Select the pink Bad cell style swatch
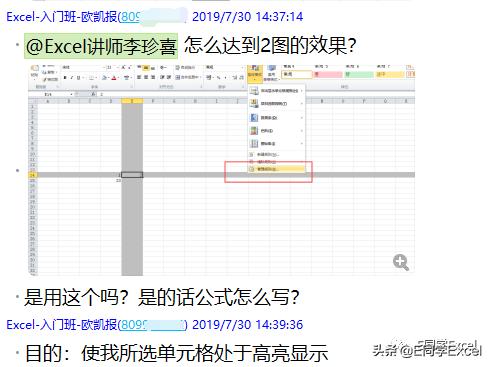The width and height of the screenshot is (492, 367). [x=328, y=74]
